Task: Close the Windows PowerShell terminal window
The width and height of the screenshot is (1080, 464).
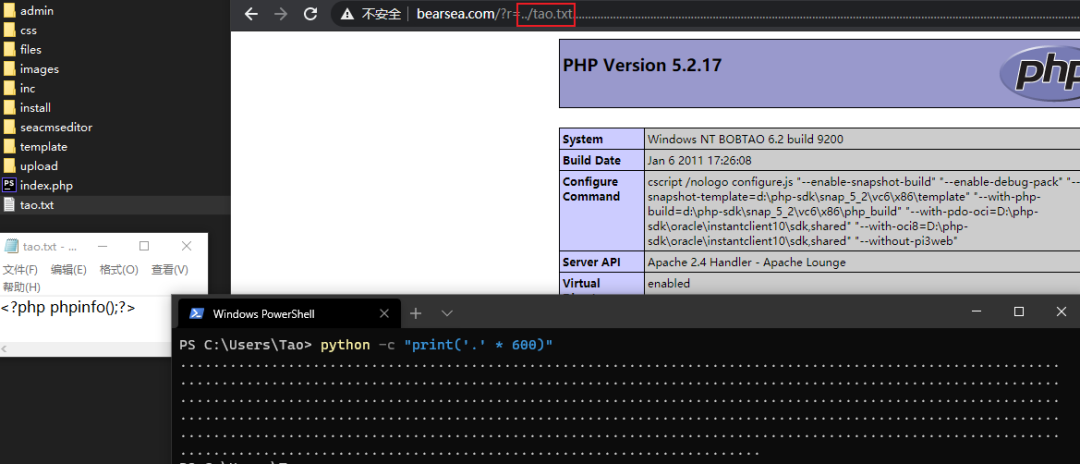Action: (x=1061, y=312)
